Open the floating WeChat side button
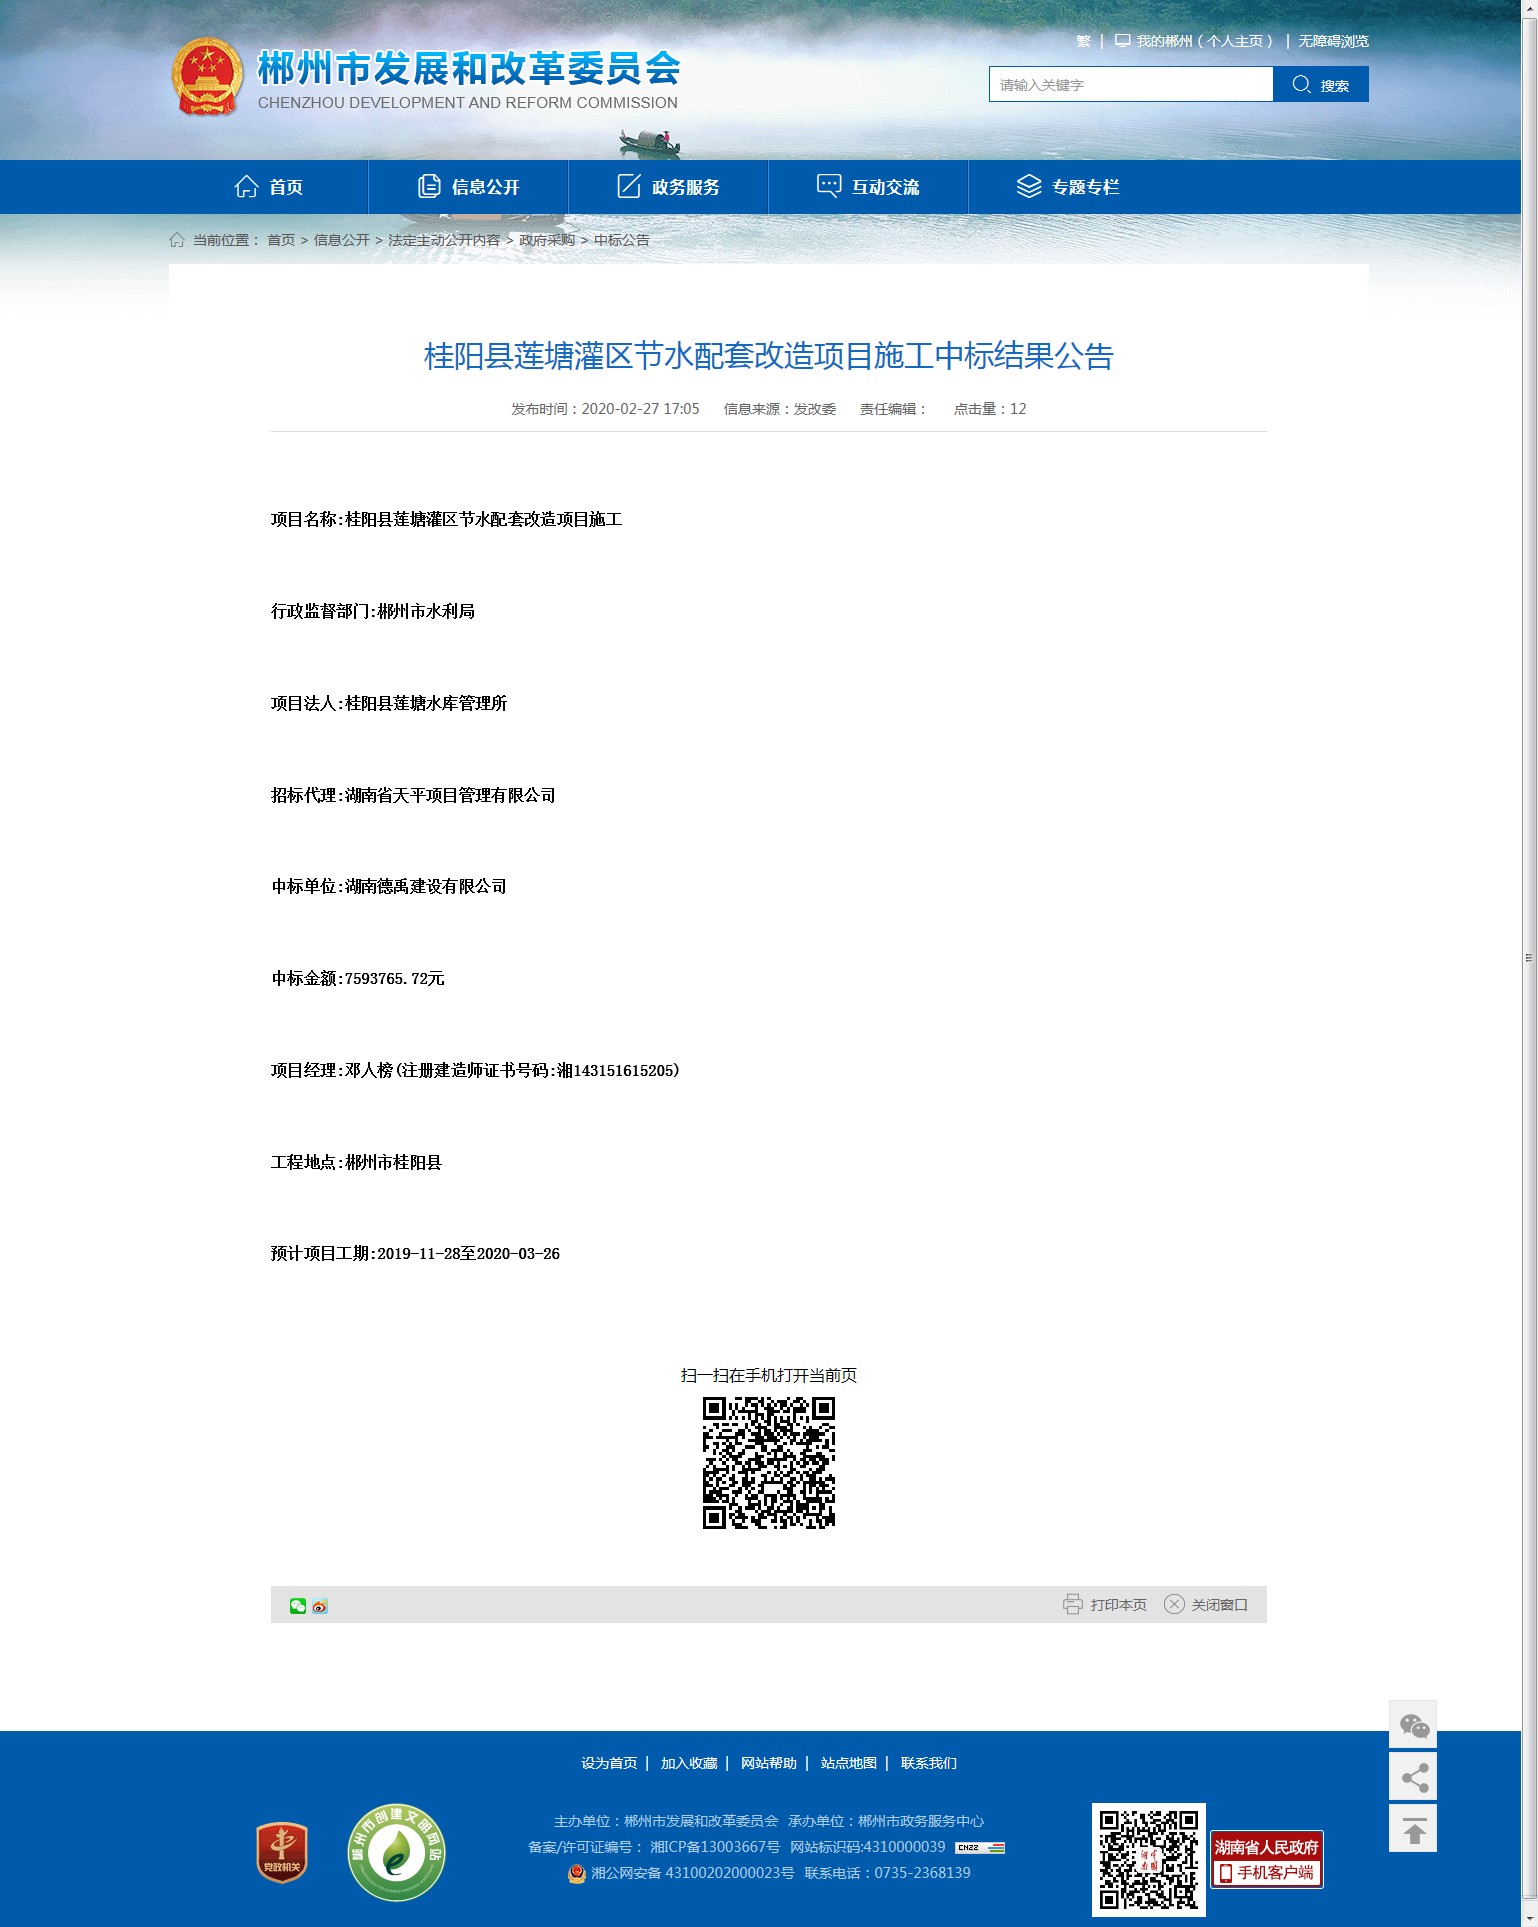This screenshot has height=1927, width=1538. tap(1413, 1725)
